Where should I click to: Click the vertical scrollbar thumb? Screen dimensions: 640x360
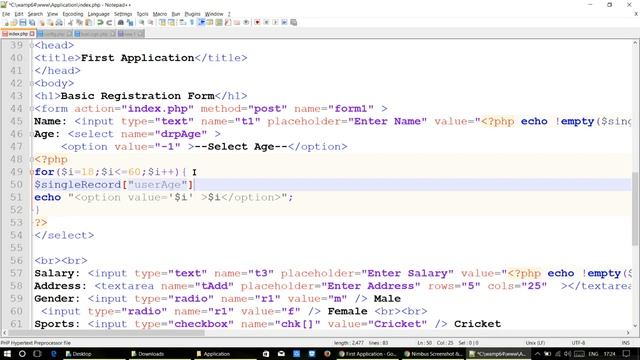[x=636, y=209]
